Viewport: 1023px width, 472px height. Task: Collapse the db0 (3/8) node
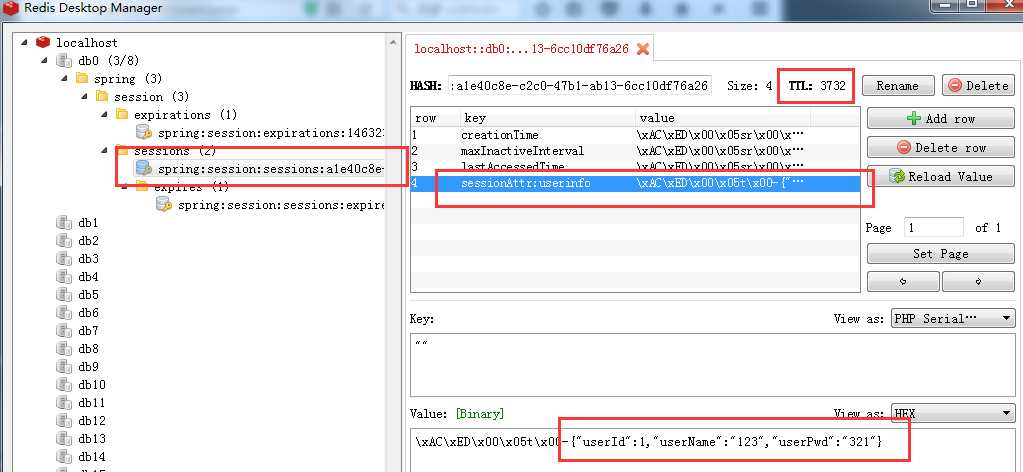click(44, 61)
